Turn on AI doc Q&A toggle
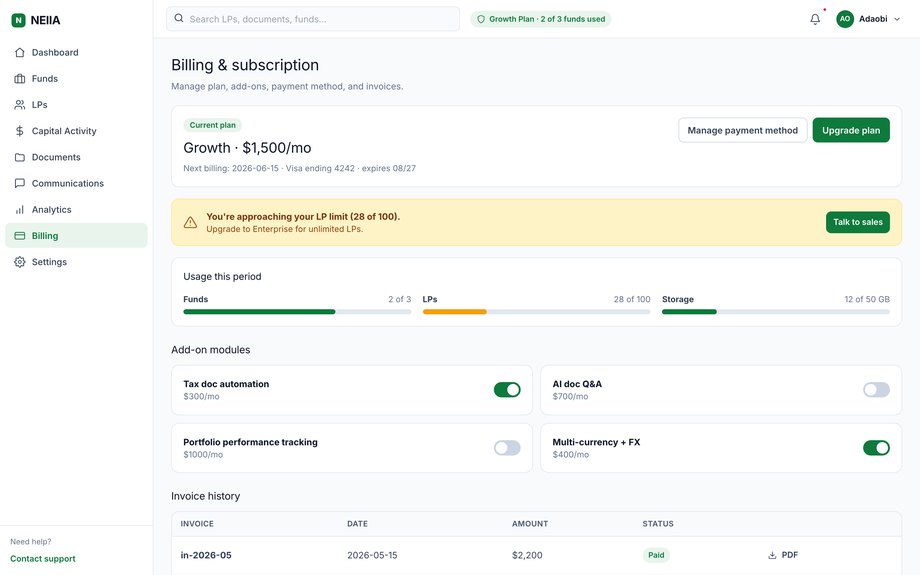The height and width of the screenshot is (575, 920). click(876, 390)
